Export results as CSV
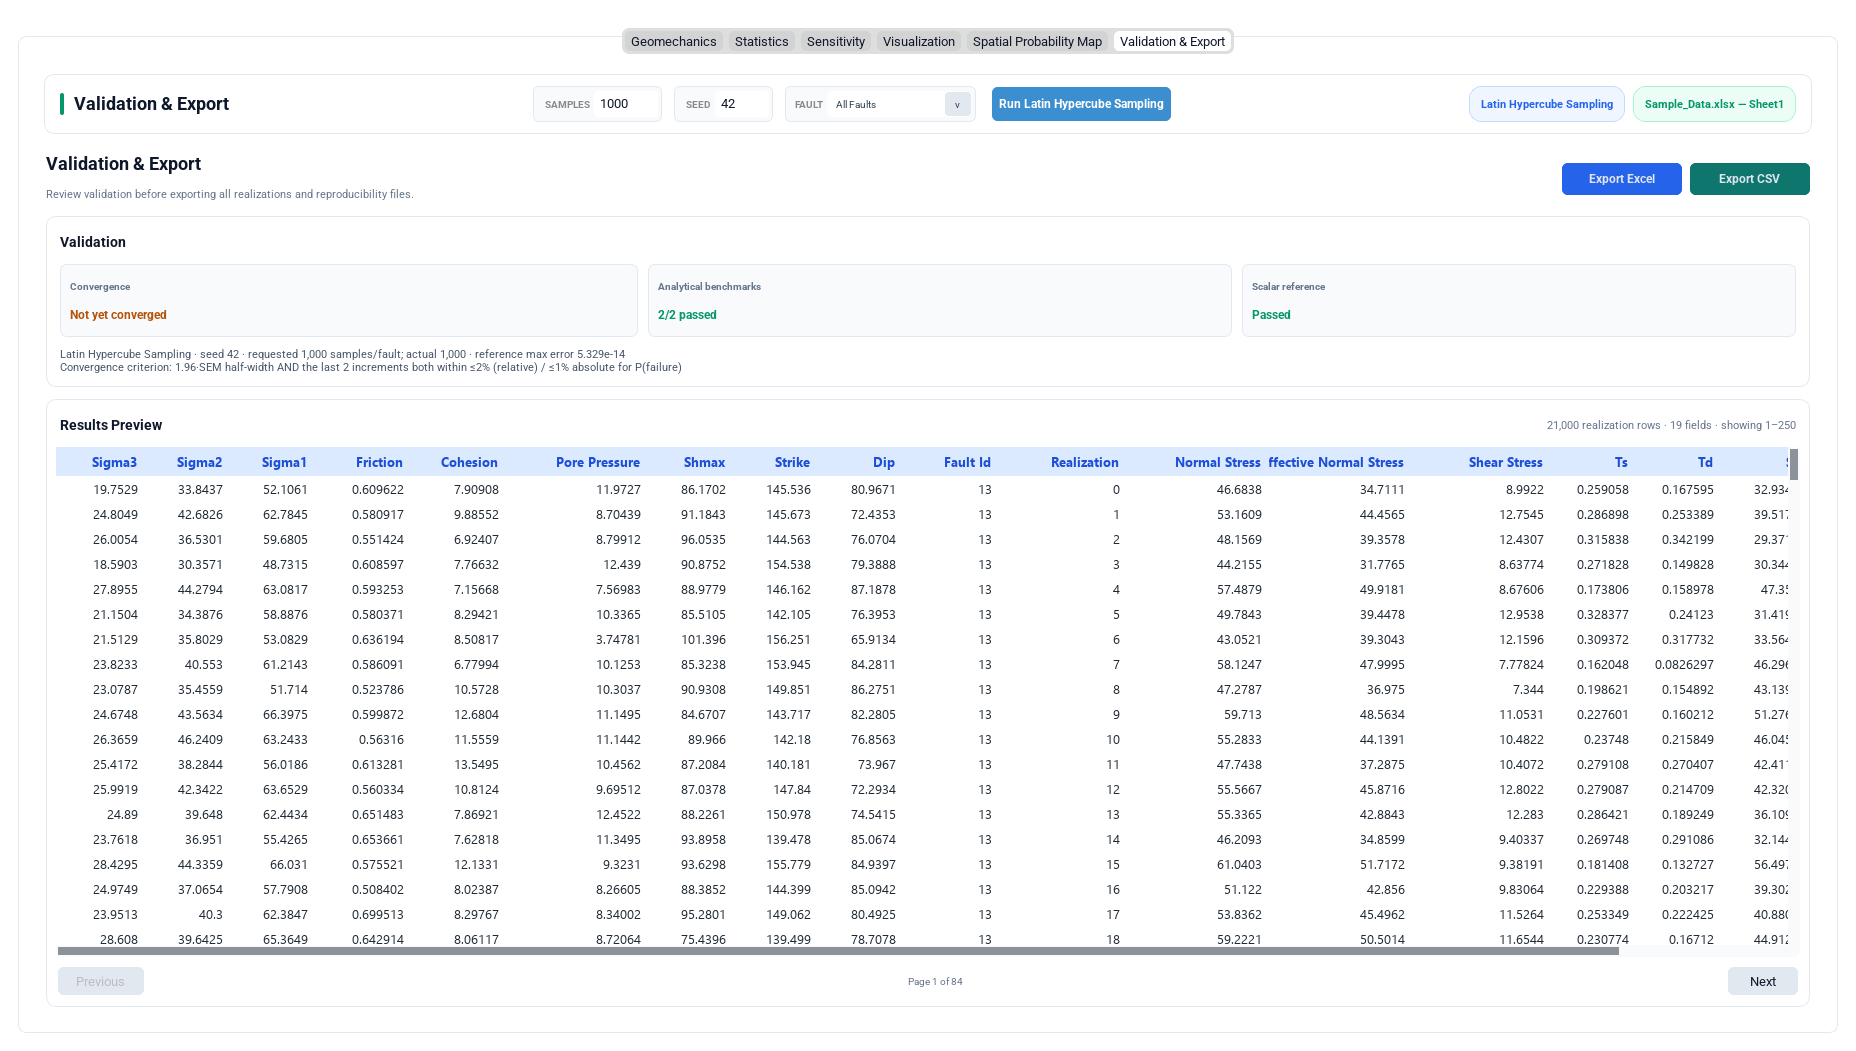Screen dimensions: 1856x1051 click(x=1749, y=179)
